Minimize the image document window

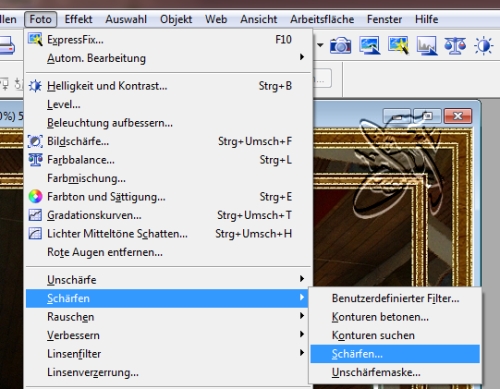click(397, 116)
